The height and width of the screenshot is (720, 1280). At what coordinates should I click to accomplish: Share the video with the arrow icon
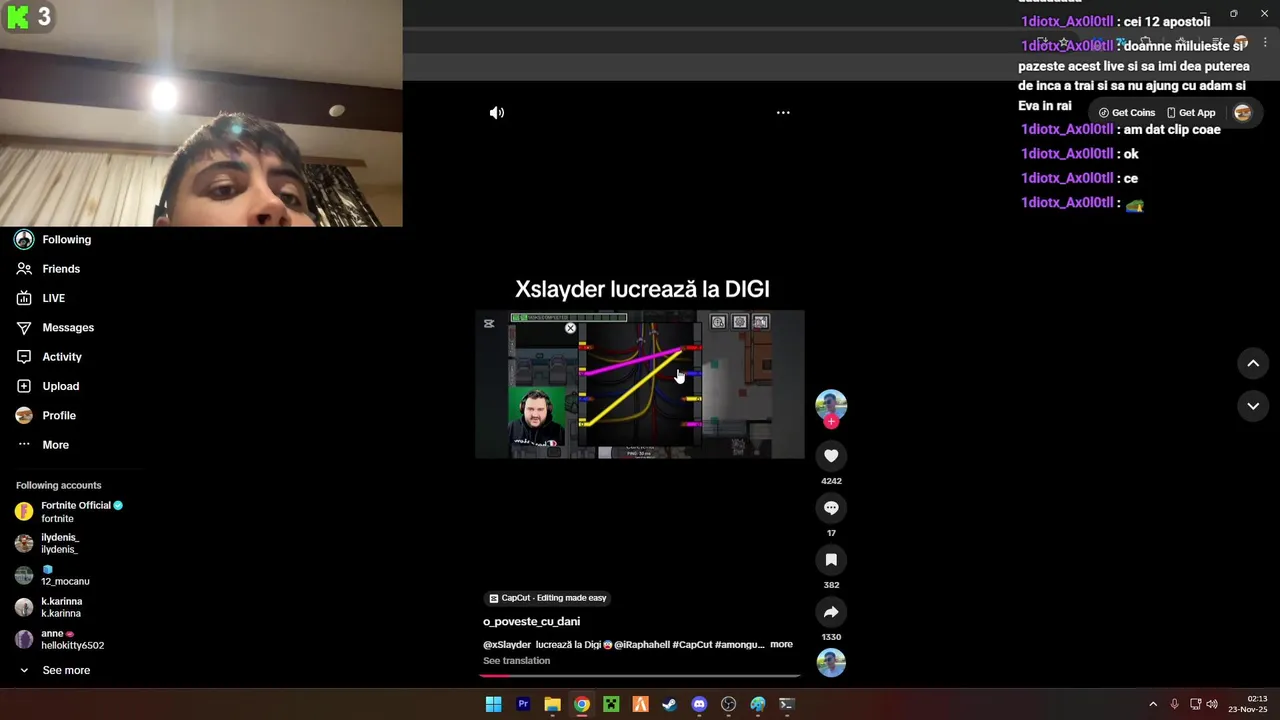pos(831,612)
